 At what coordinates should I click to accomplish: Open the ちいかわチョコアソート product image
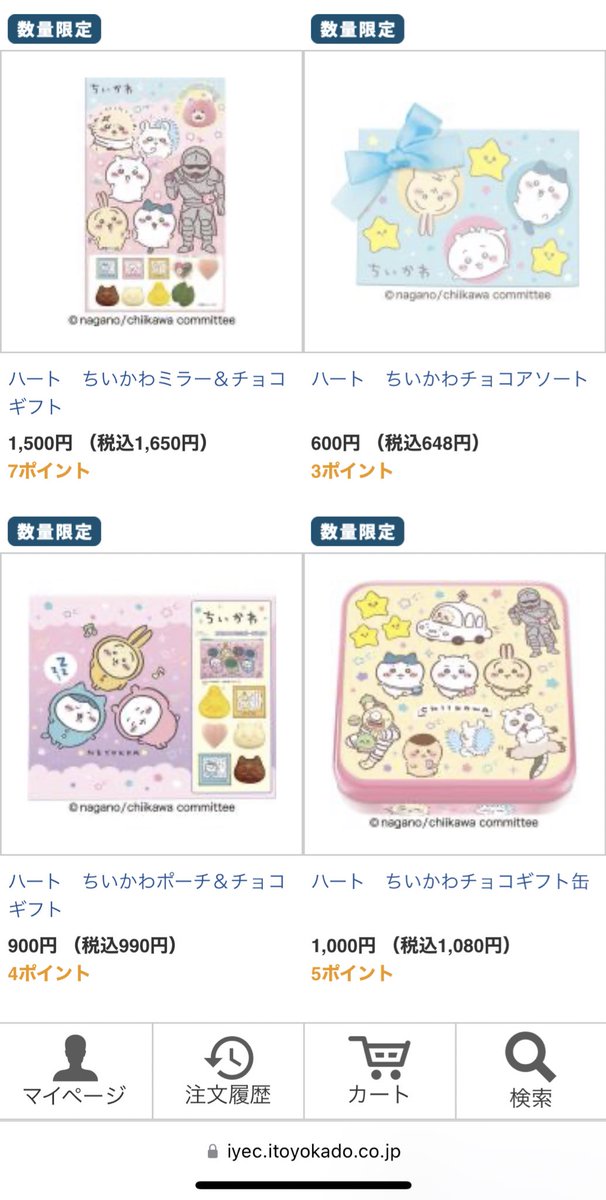point(454,201)
